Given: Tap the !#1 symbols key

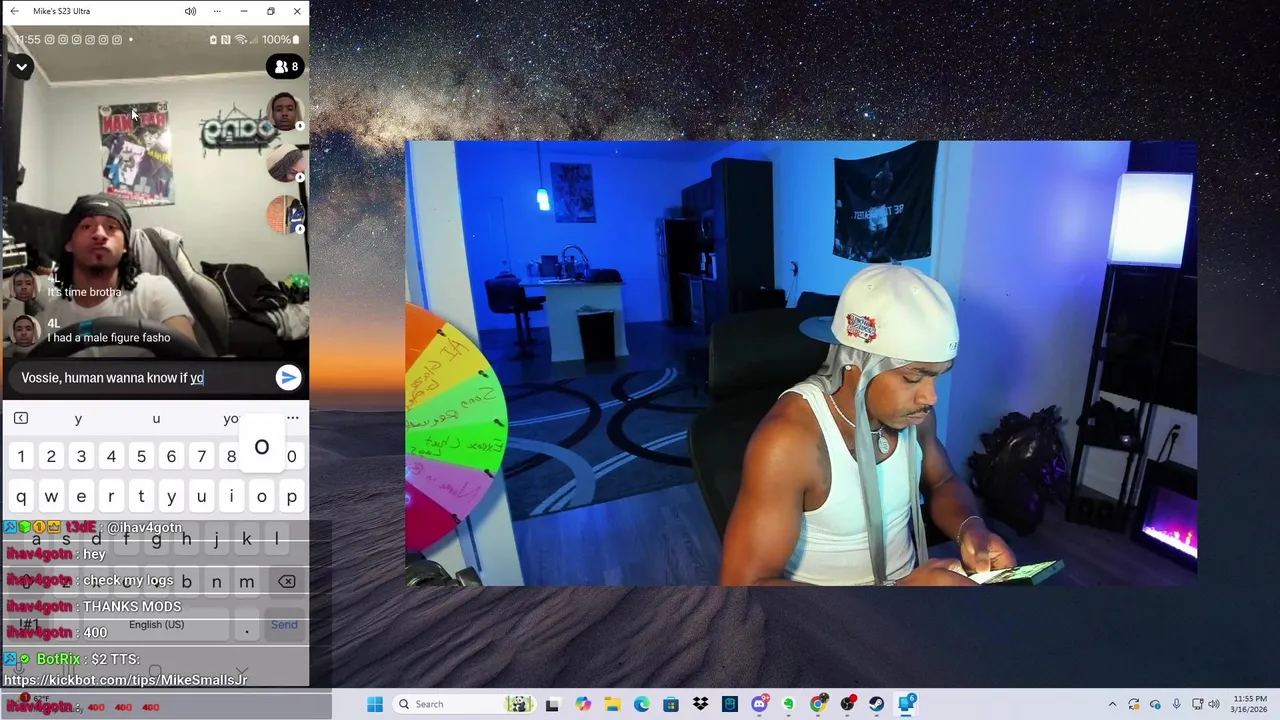Looking at the screenshot, I should tap(29, 625).
